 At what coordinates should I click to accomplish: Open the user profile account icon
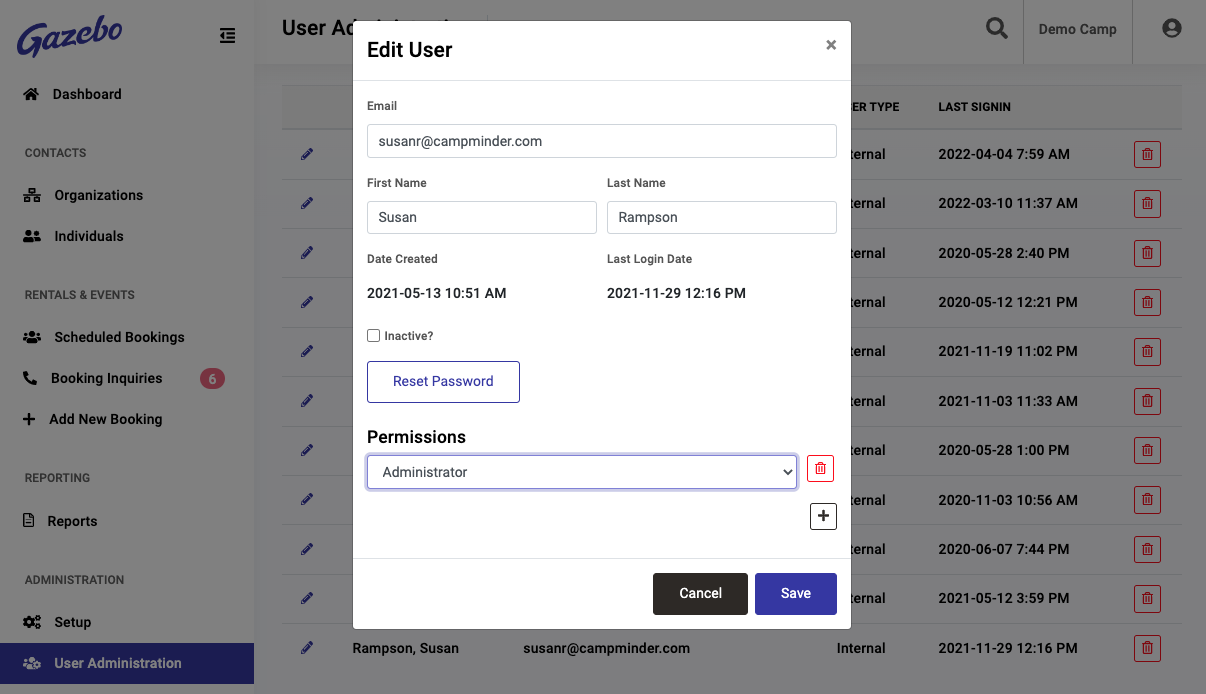[1172, 29]
